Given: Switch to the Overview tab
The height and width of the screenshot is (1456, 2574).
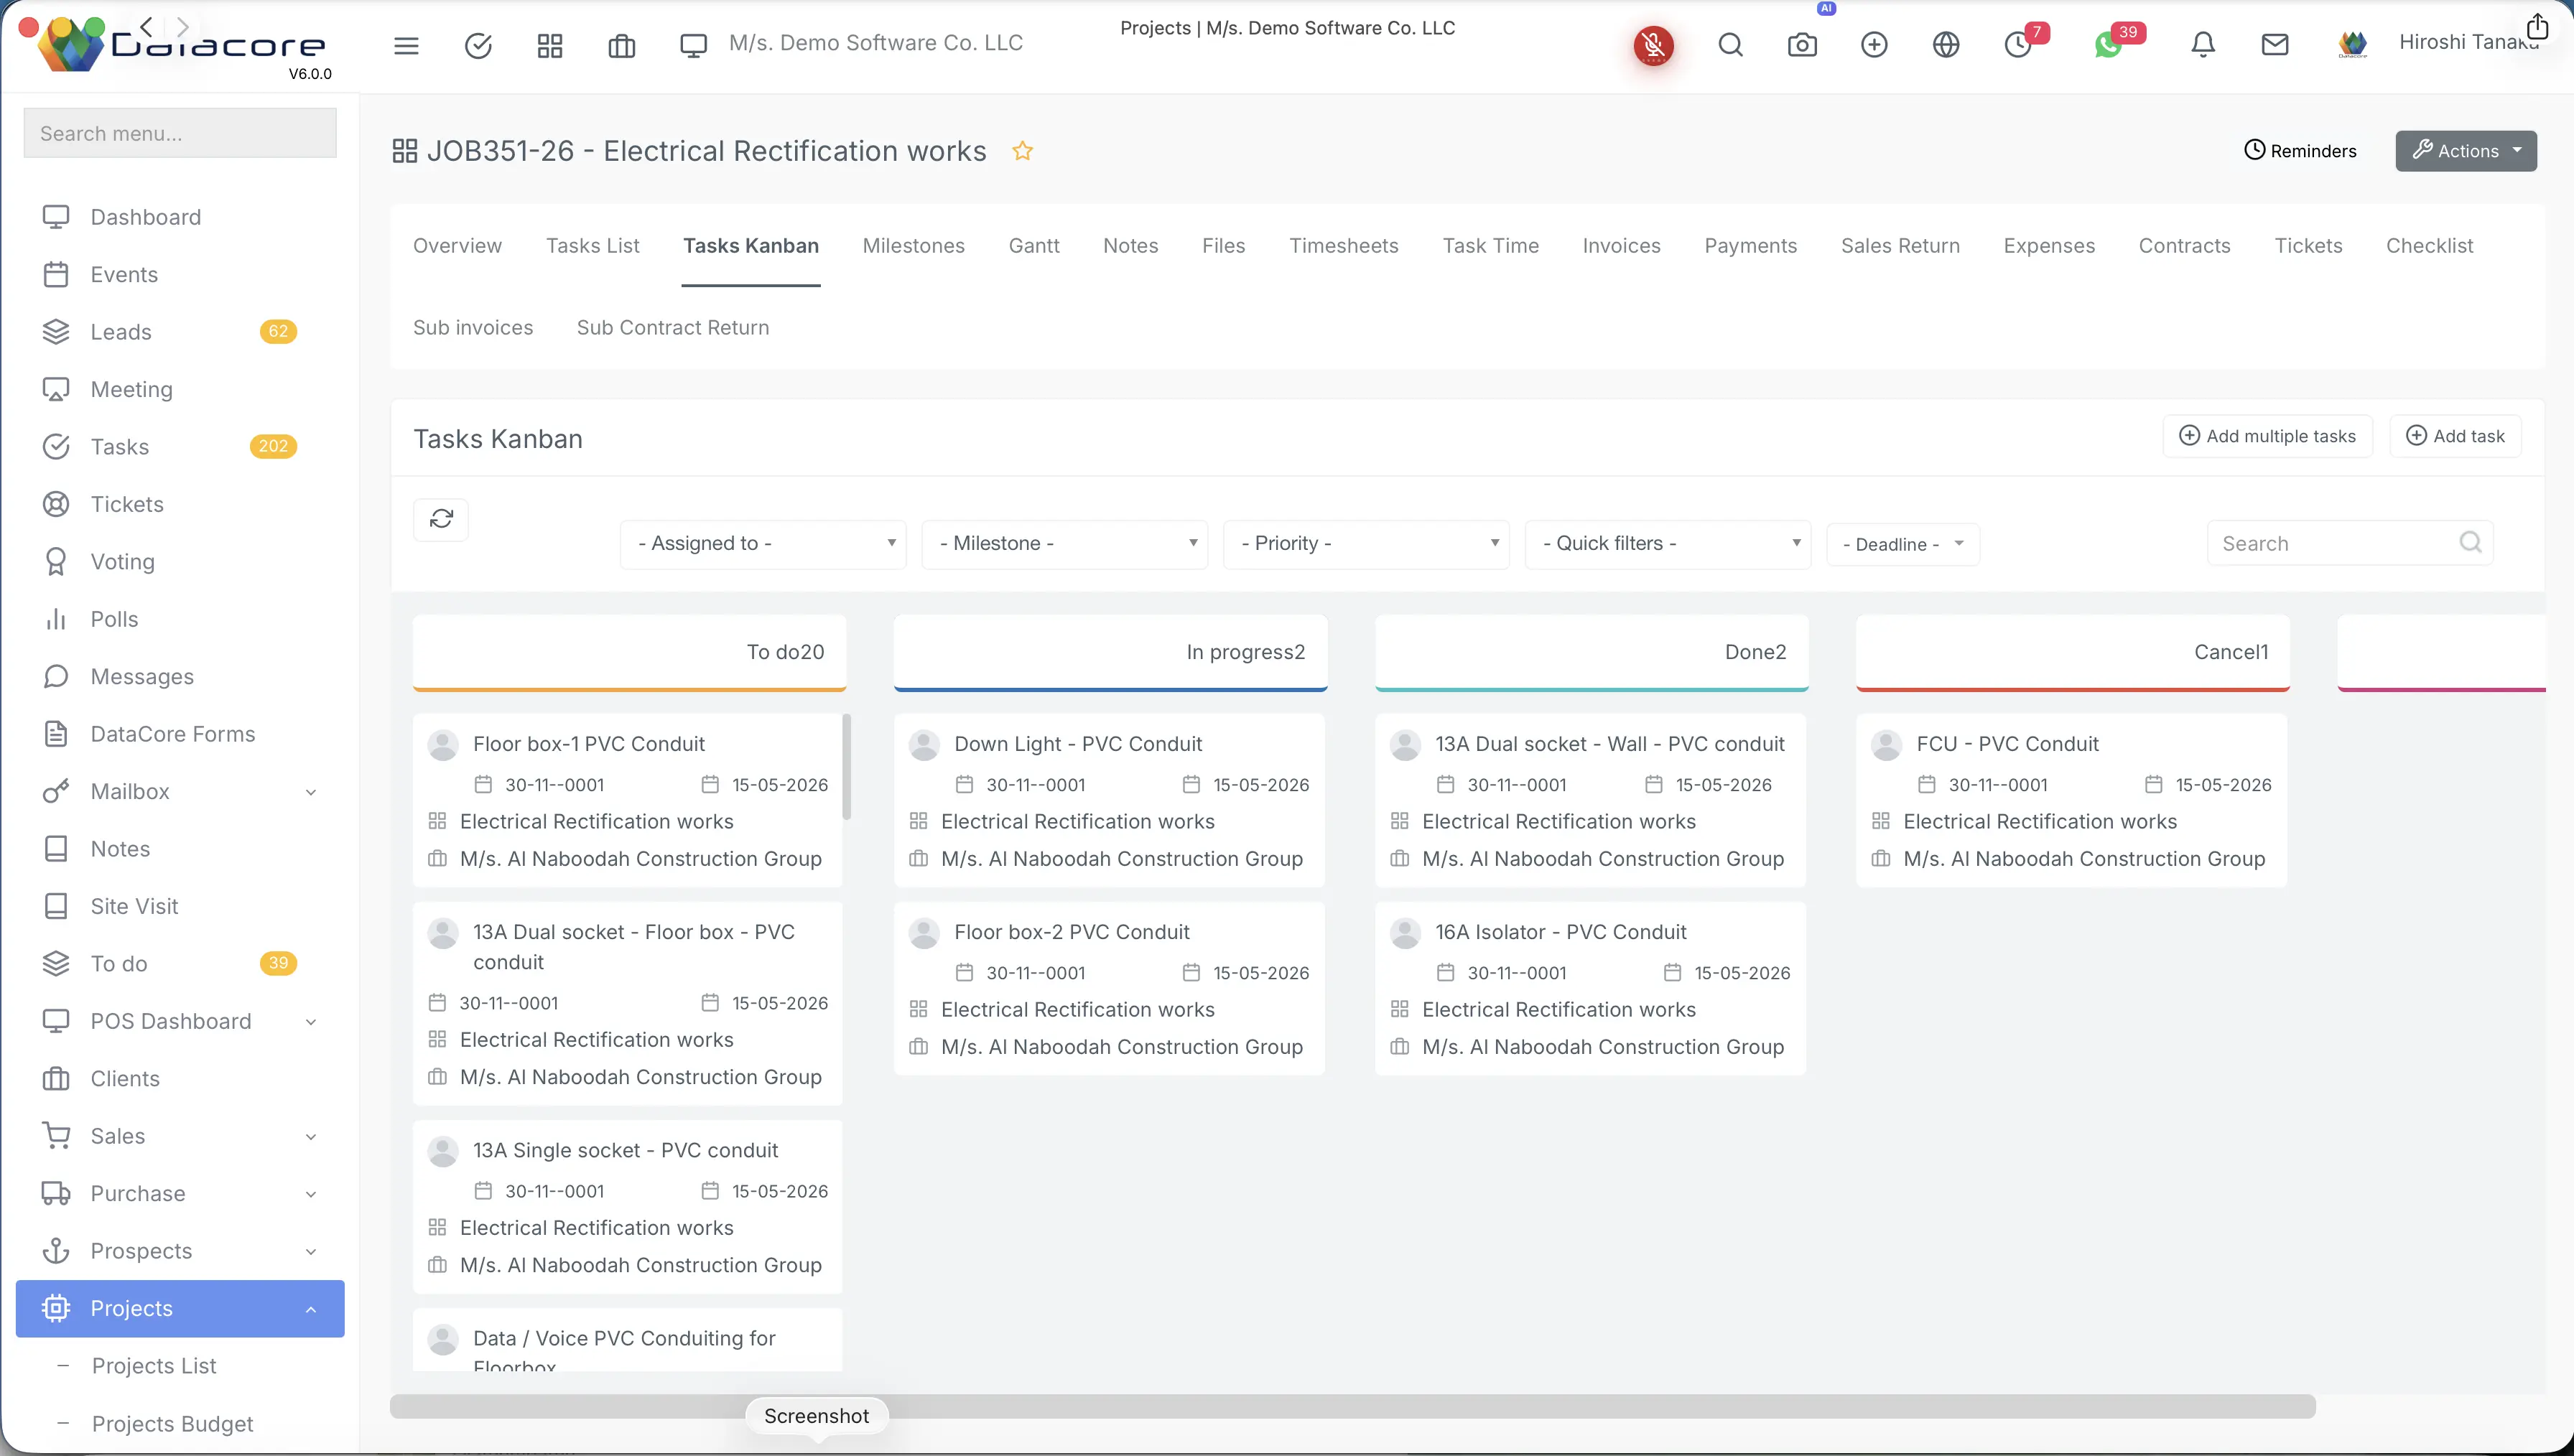Looking at the screenshot, I should pyautogui.click(x=457, y=246).
